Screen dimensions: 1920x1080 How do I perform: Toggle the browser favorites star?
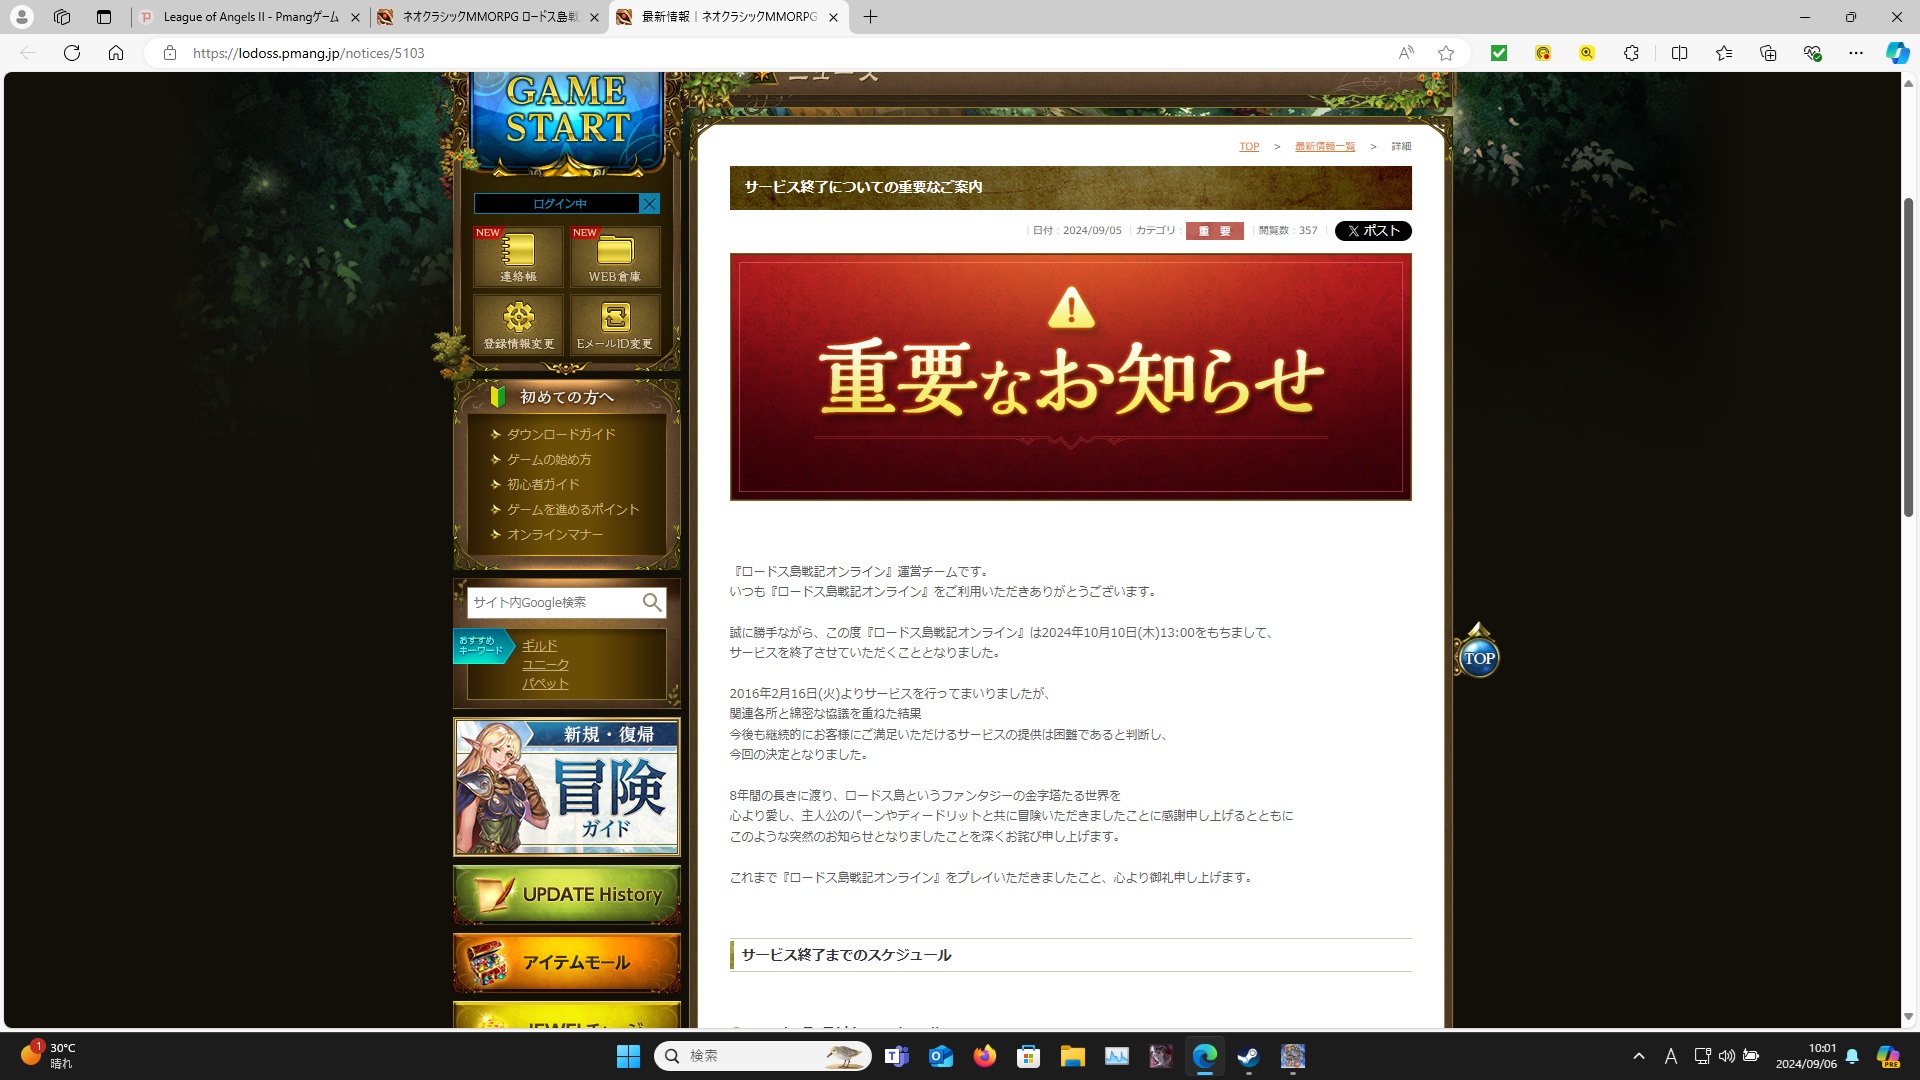pyautogui.click(x=1446, y=53)
